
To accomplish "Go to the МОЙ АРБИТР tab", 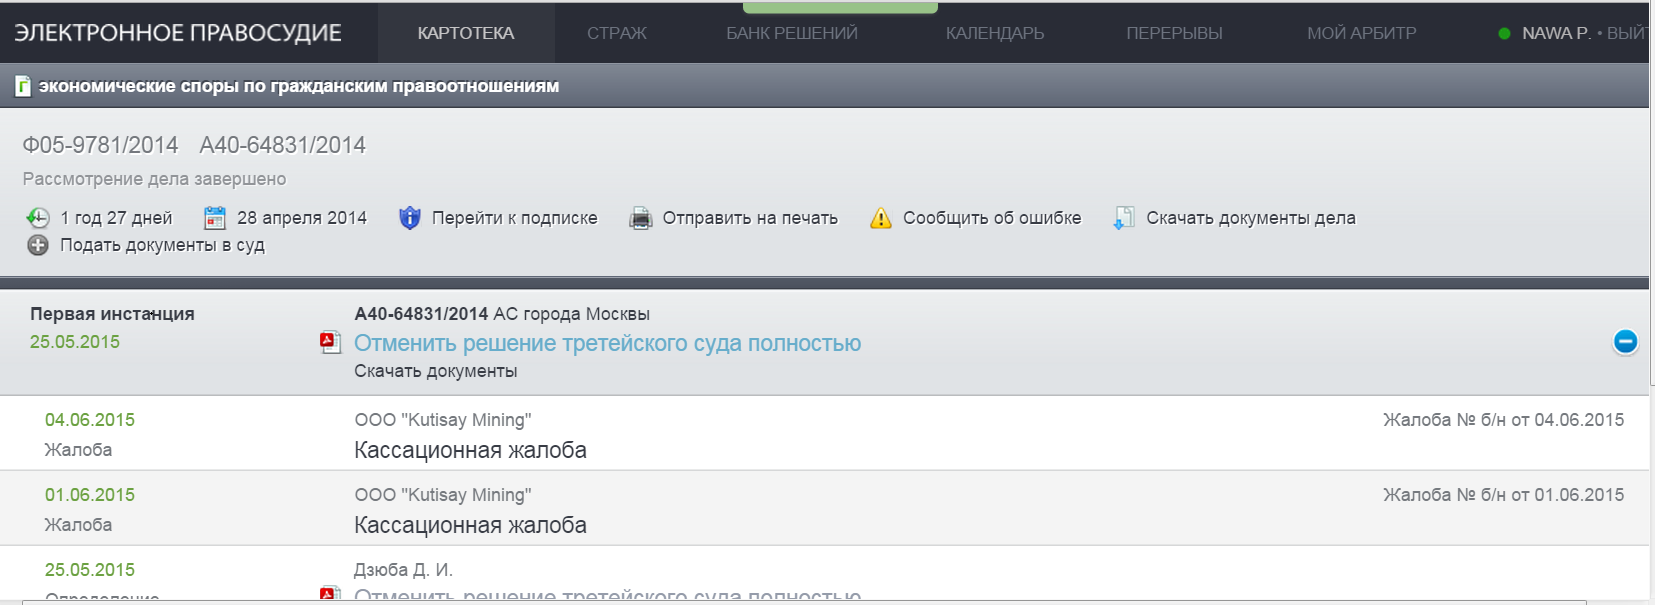I will pyautogui.click(x=1361, y=33).
